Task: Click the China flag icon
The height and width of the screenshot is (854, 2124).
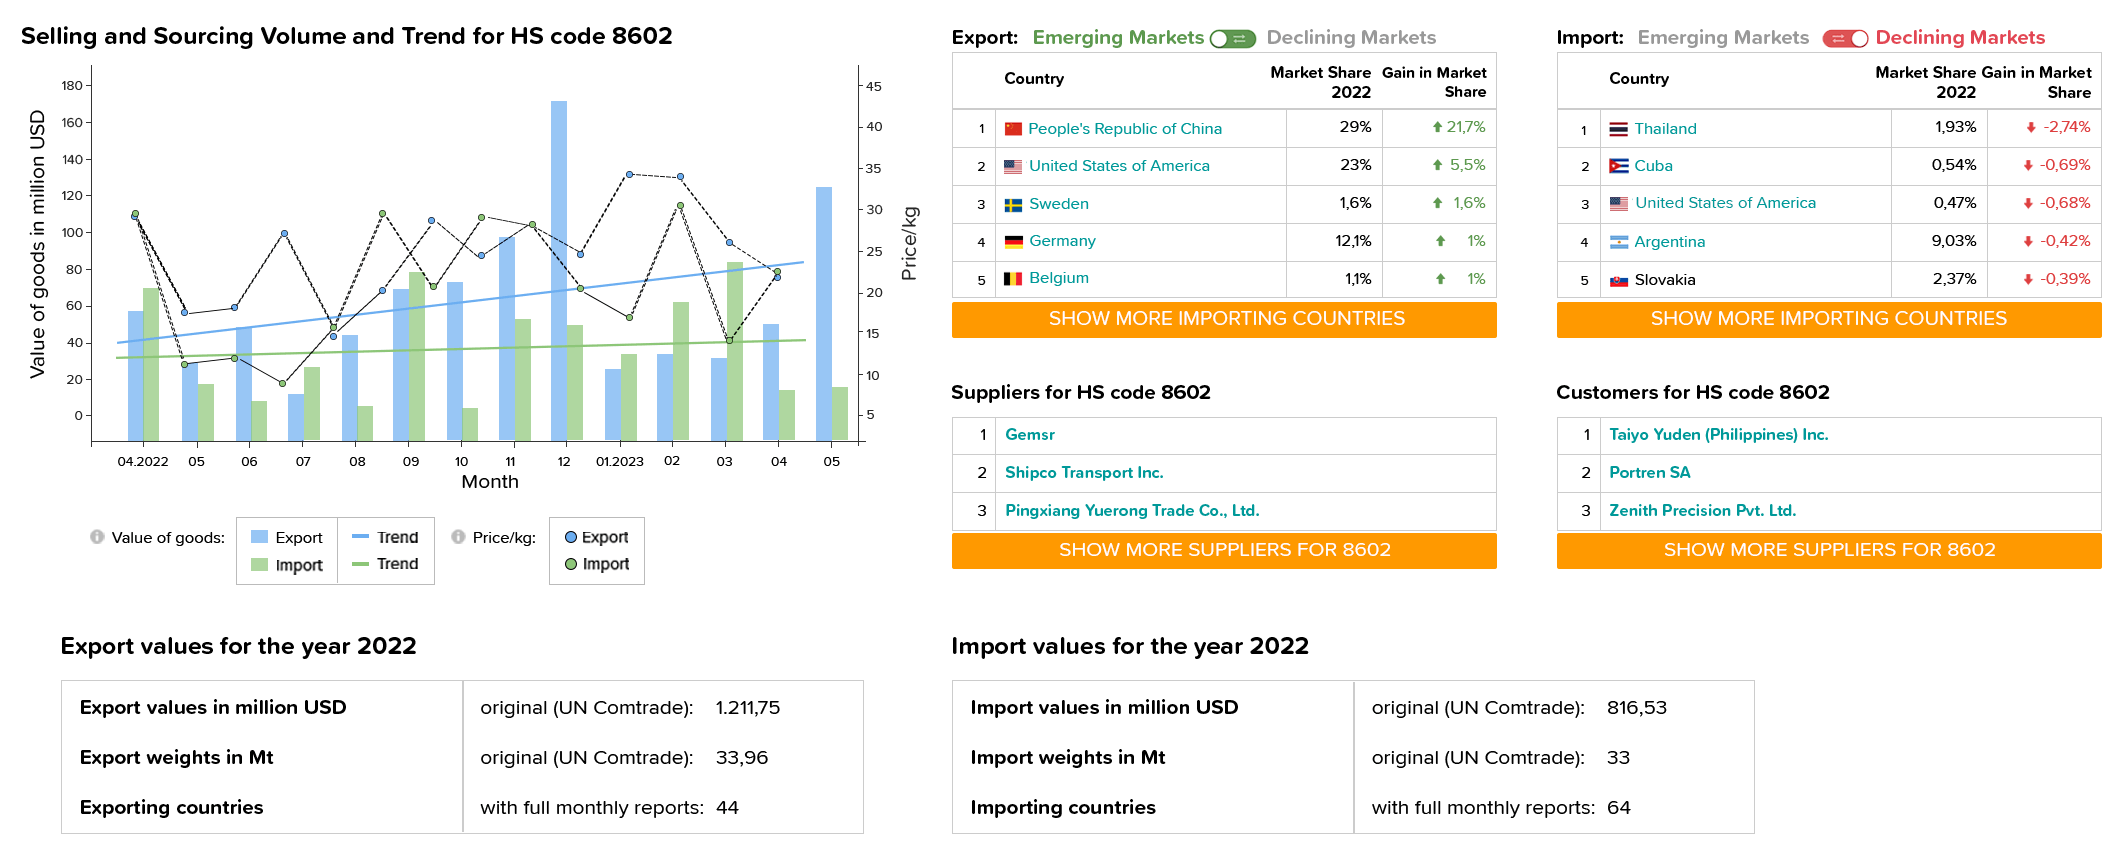Action: pos(1013,129)
